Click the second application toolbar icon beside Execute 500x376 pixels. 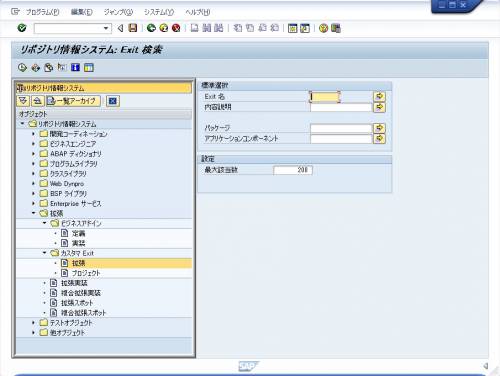pos(35,68)
